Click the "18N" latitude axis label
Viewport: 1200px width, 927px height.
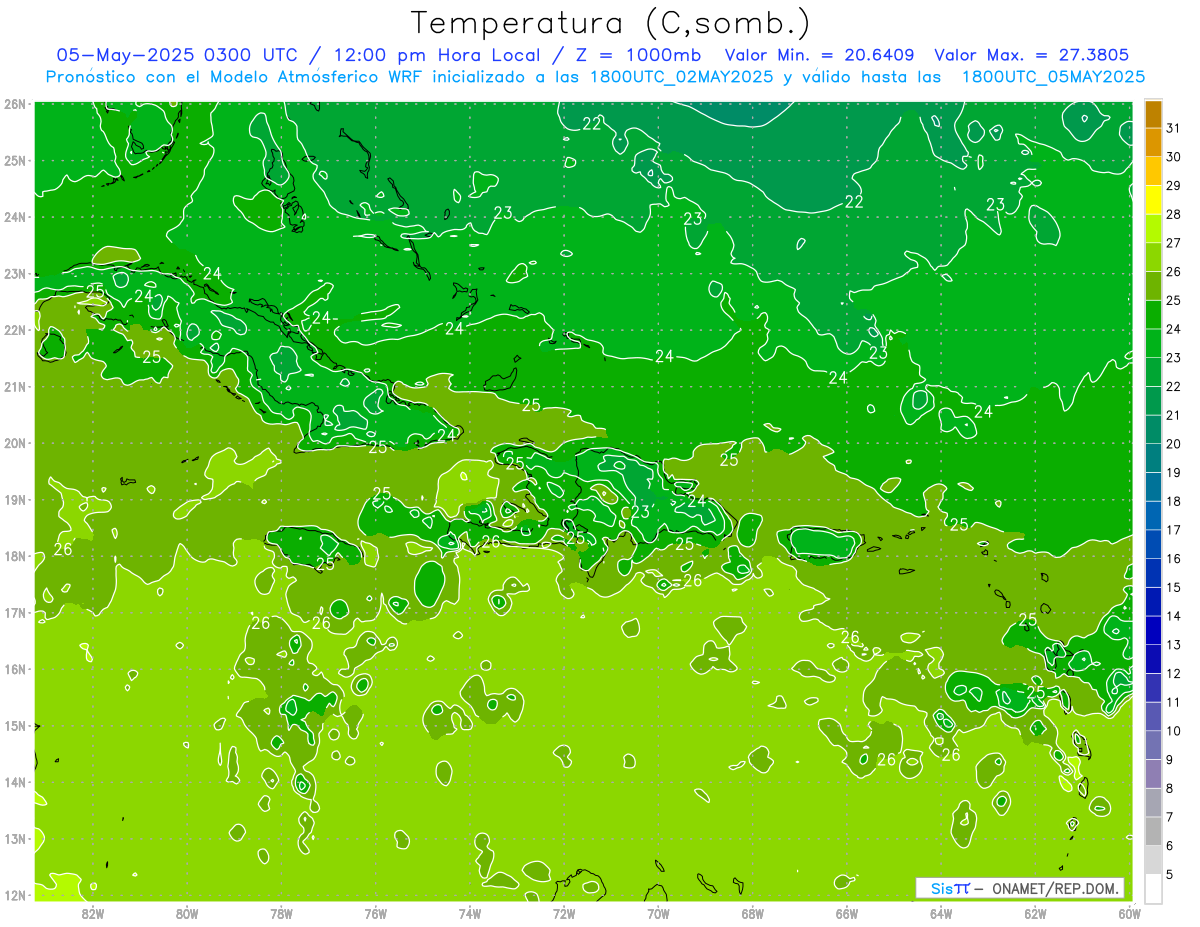coord(15,556)
